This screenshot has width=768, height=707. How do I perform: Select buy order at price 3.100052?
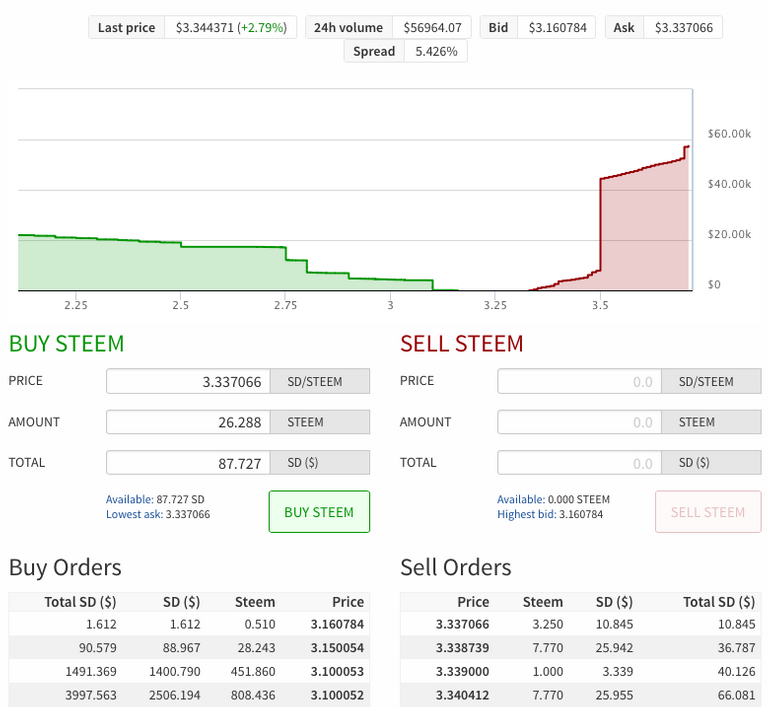point(189,695)
